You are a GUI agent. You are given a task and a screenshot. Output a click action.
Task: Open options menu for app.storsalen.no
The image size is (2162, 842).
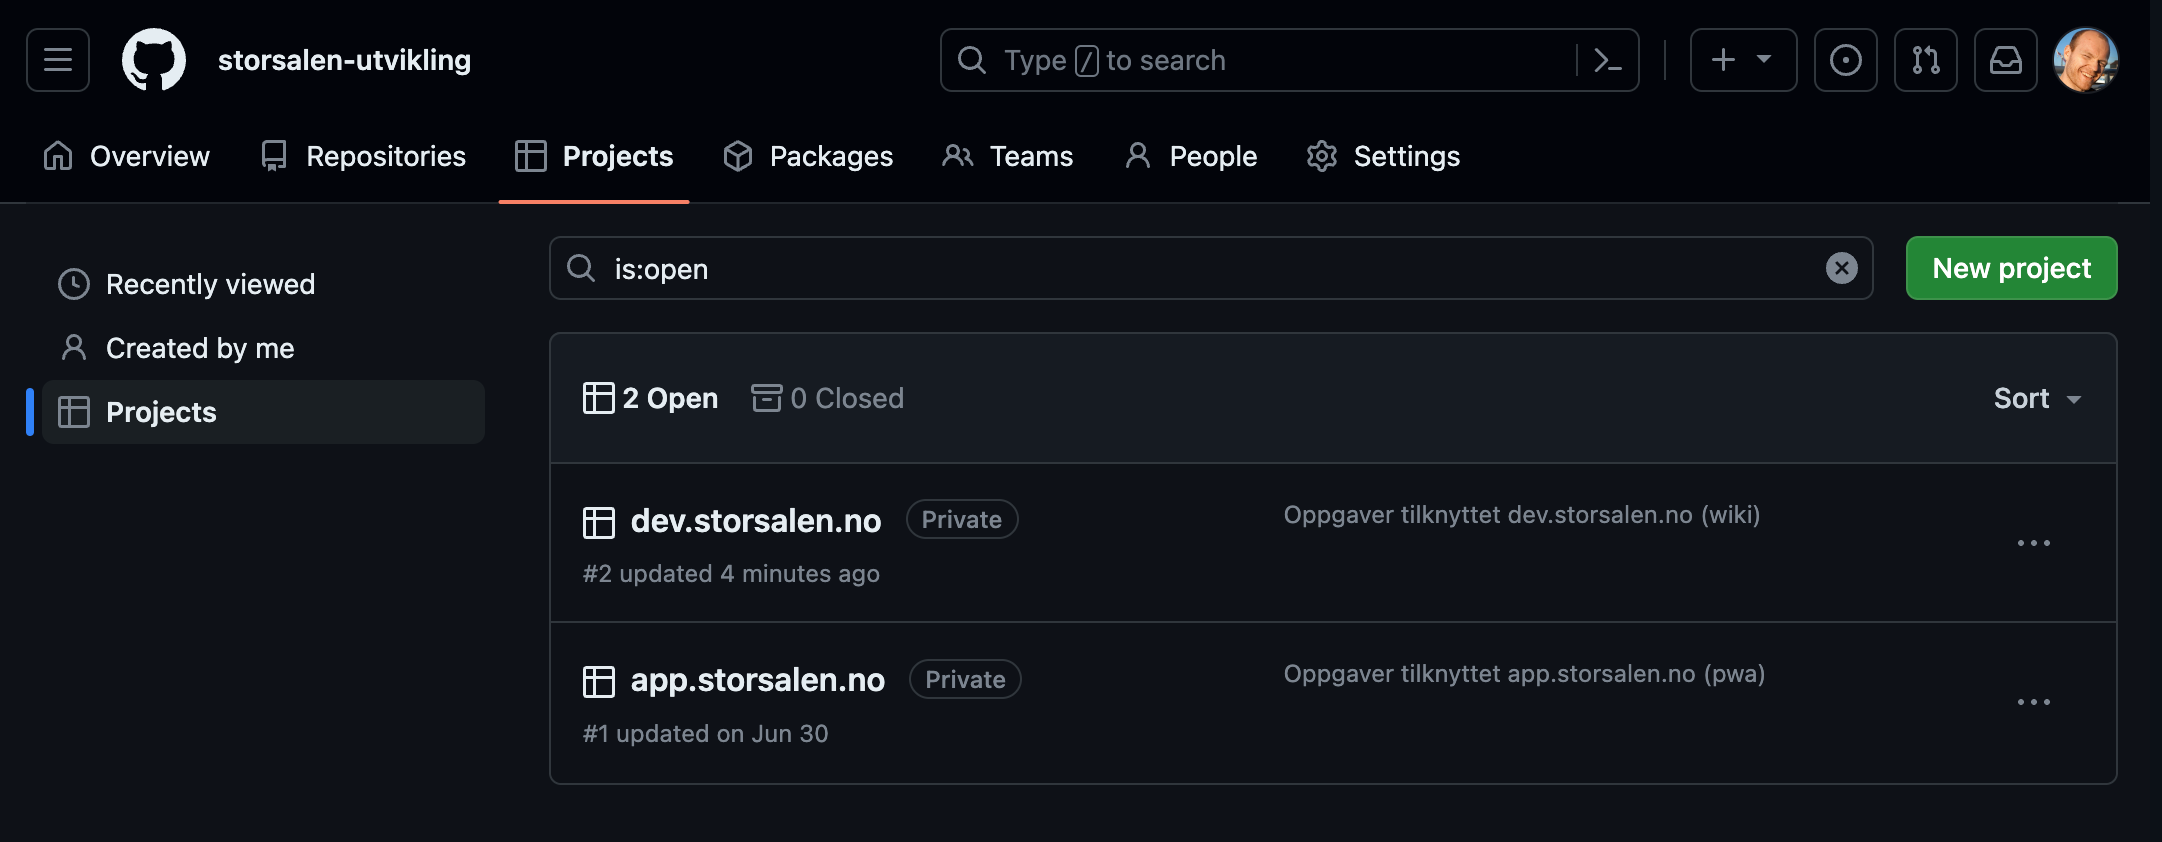2033,702
